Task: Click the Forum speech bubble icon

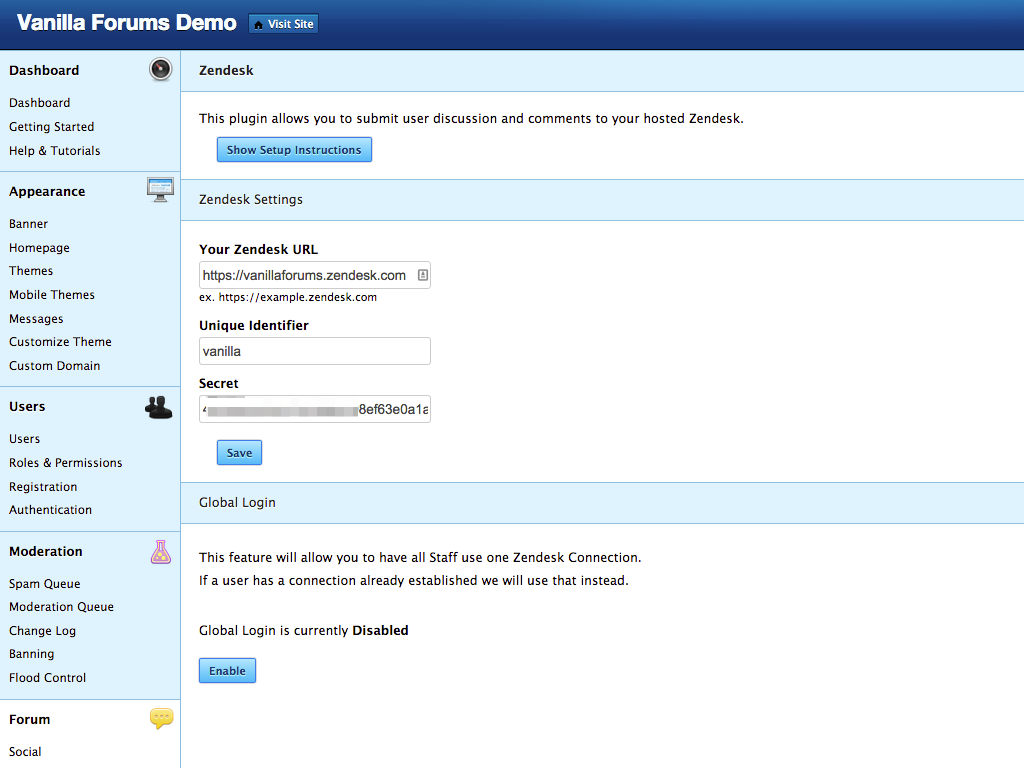Action: (161, 718)
